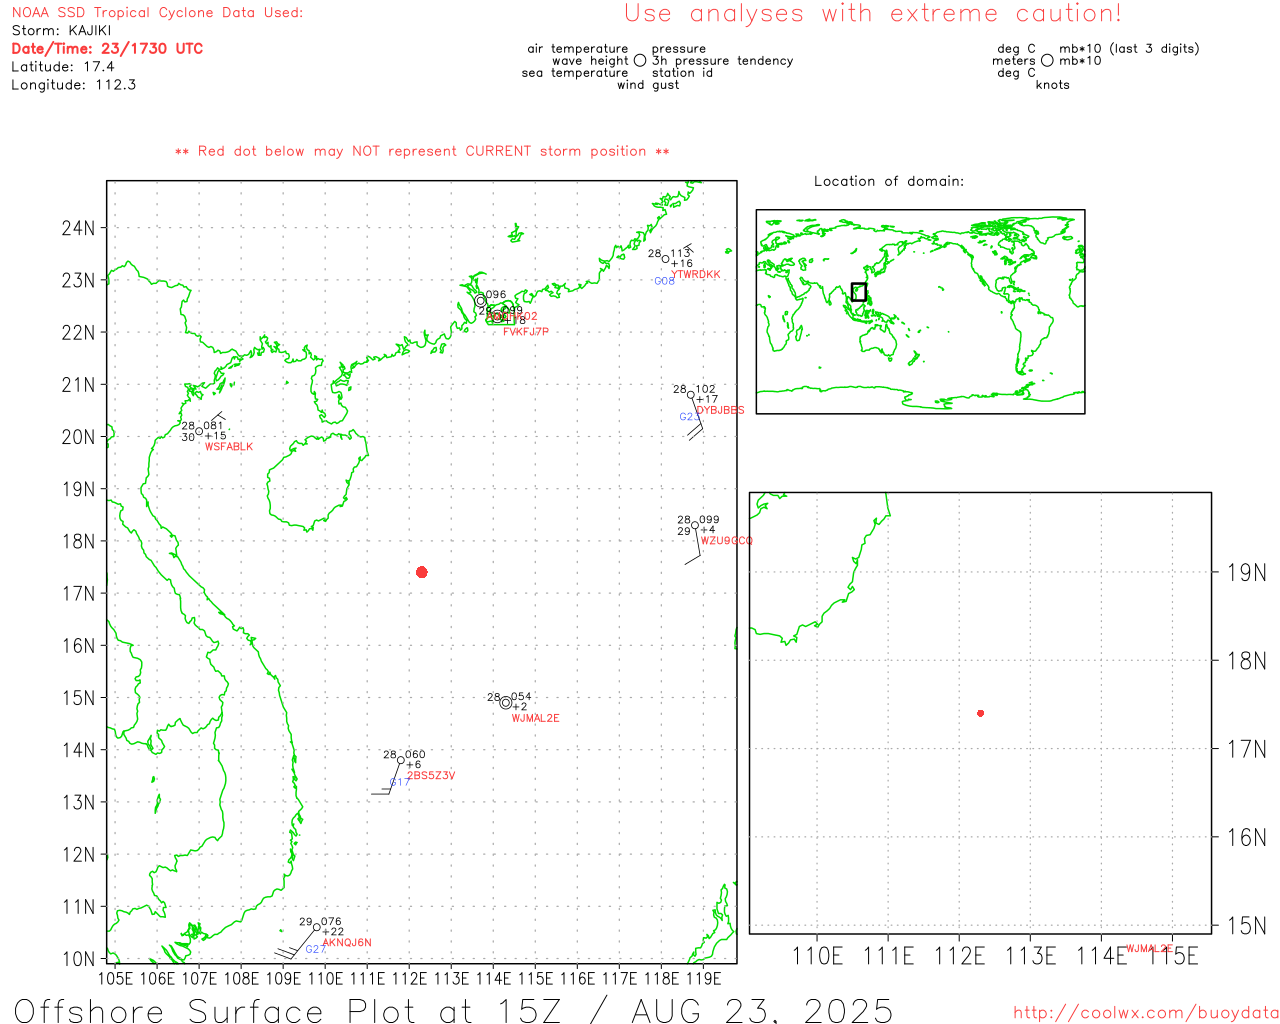Click the sea temperature legend label
This screenshot has height=1024, width=1280.
tap(575, 73)
